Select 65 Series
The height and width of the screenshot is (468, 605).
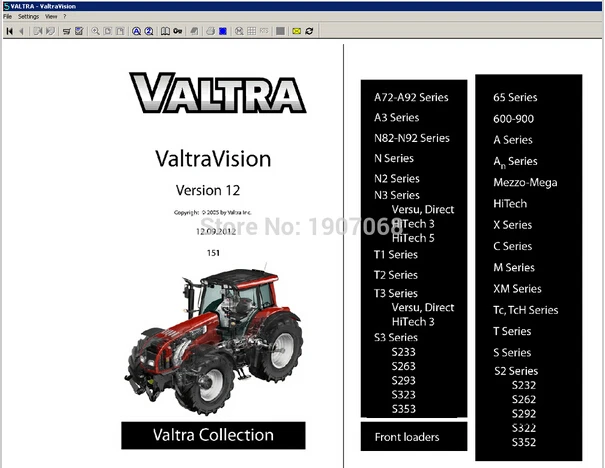pyautogui.click(x=515, y=97)
